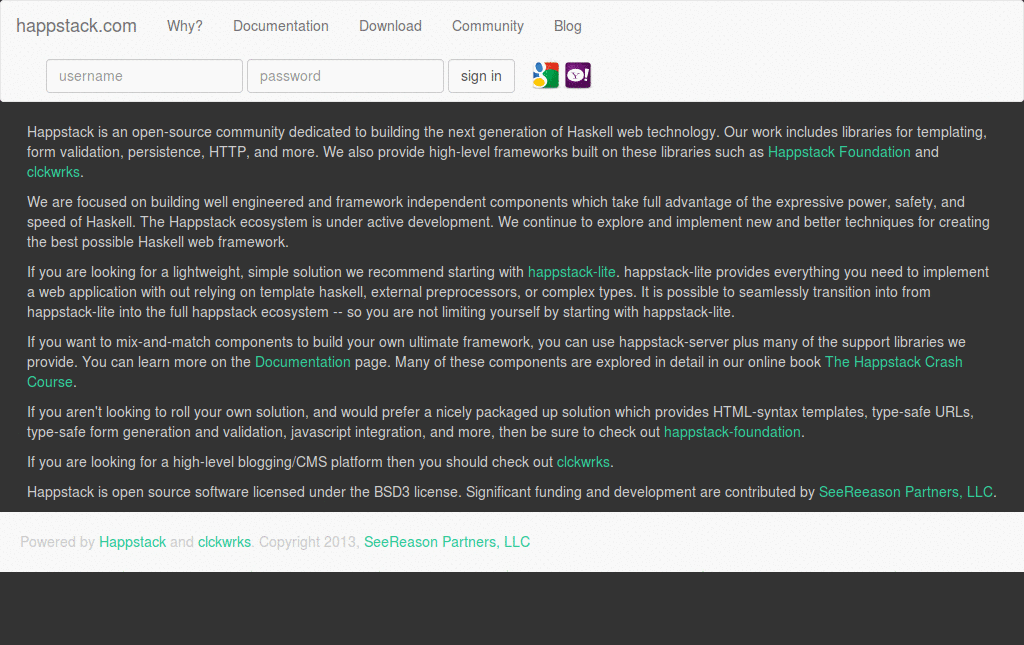The height and width of the screenshot is (645, 1024).
Task: Open clckwrks link in blogging/CMS sentence
Action: click(x=583, y=462)
